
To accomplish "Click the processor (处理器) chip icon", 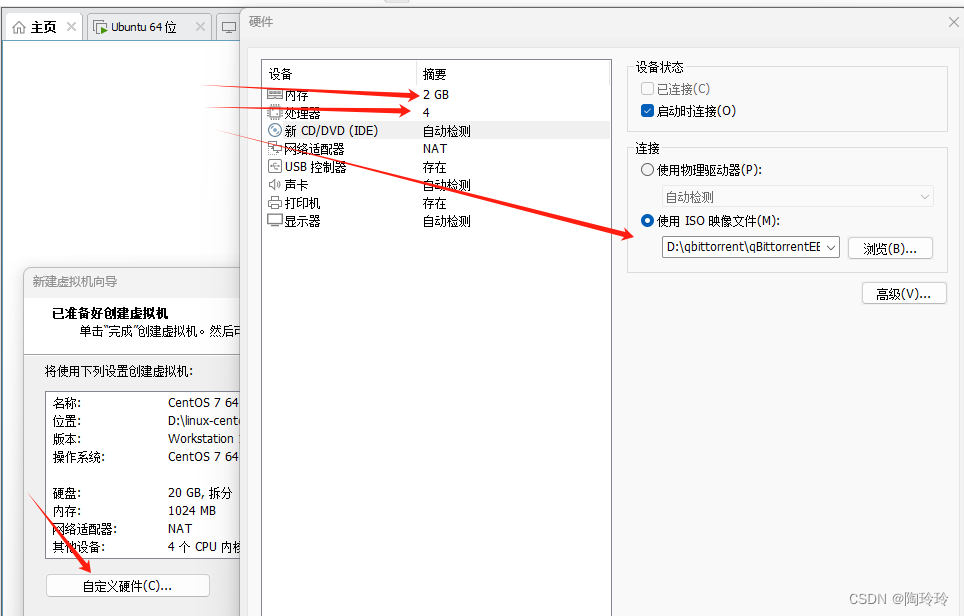I will coord(275,113).
